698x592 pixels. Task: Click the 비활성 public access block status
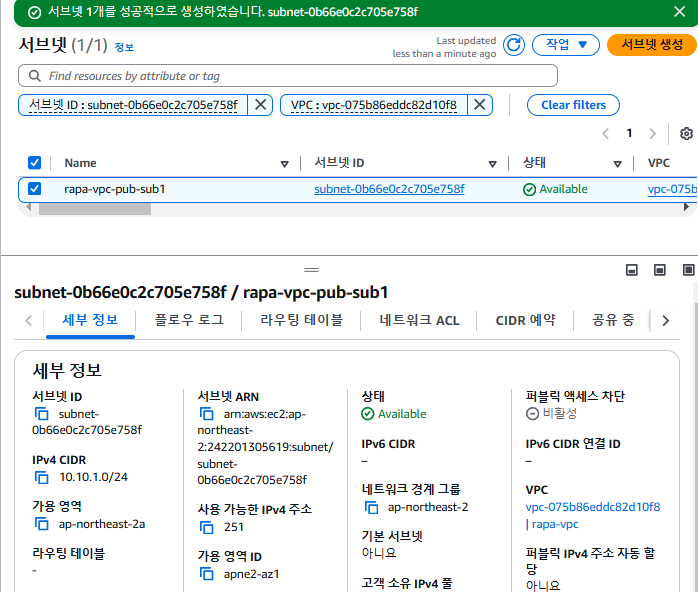[x=551, y=414]
